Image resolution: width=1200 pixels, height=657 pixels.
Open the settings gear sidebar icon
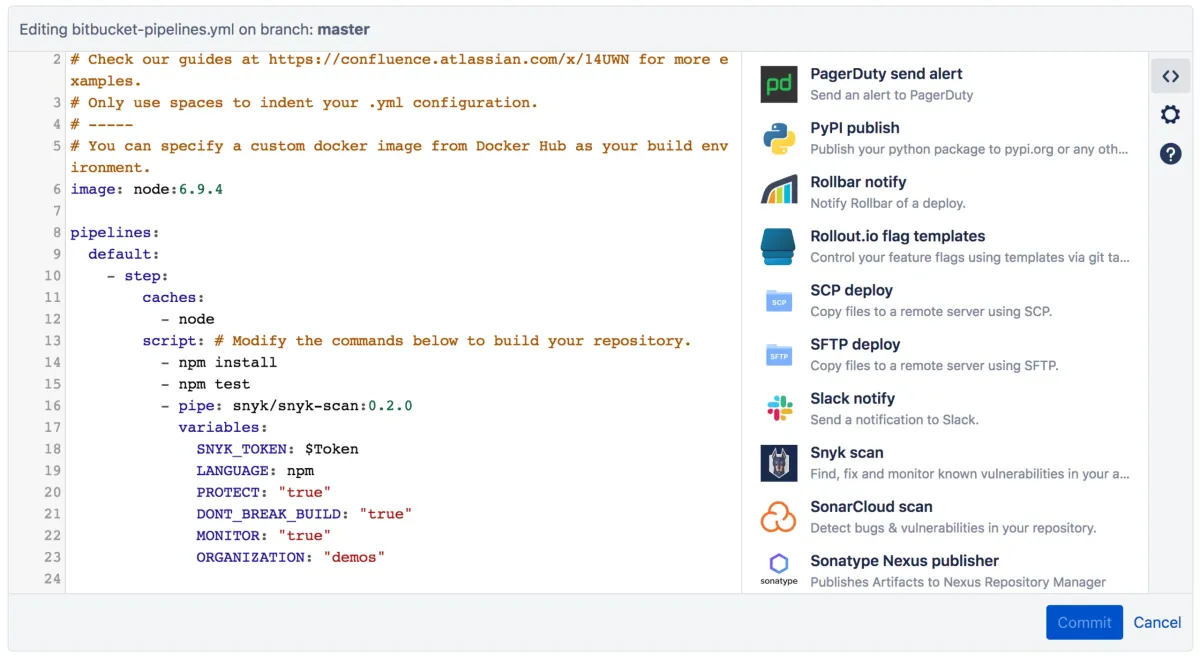(x=1170, y=115)
